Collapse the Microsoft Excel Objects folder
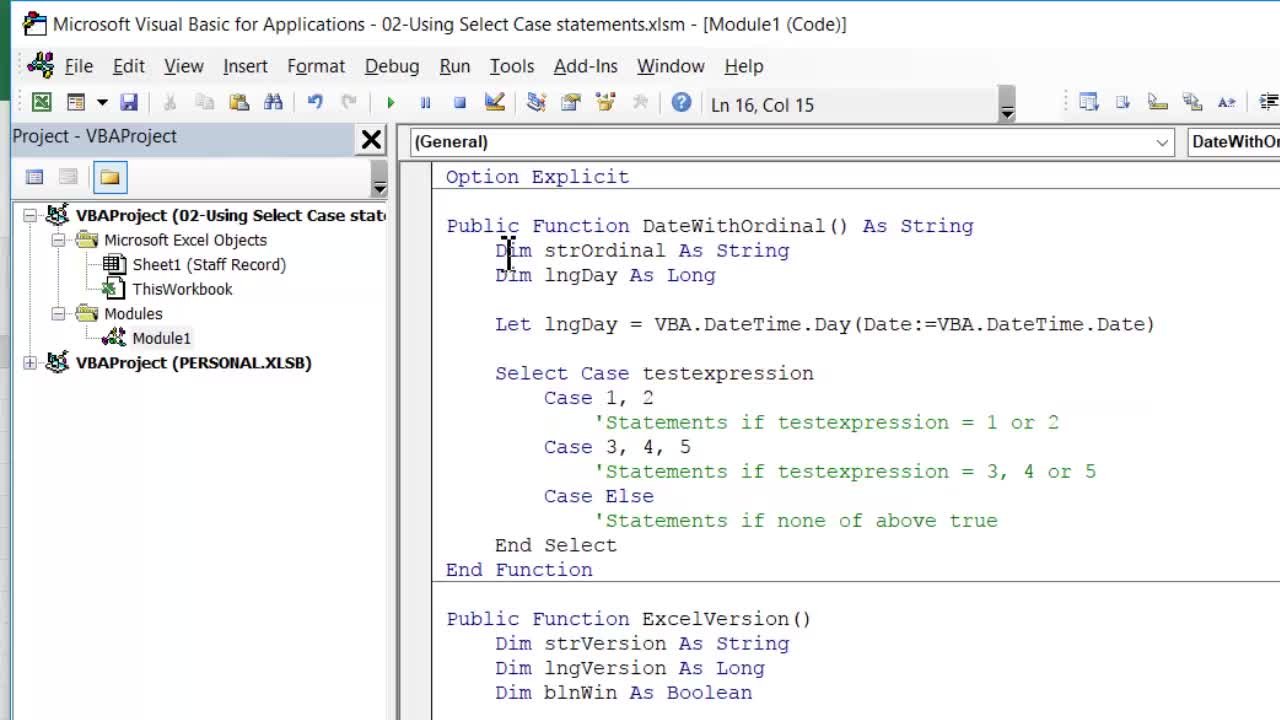1280x720 pixels. pyautogui.click(x=58, y=240)
